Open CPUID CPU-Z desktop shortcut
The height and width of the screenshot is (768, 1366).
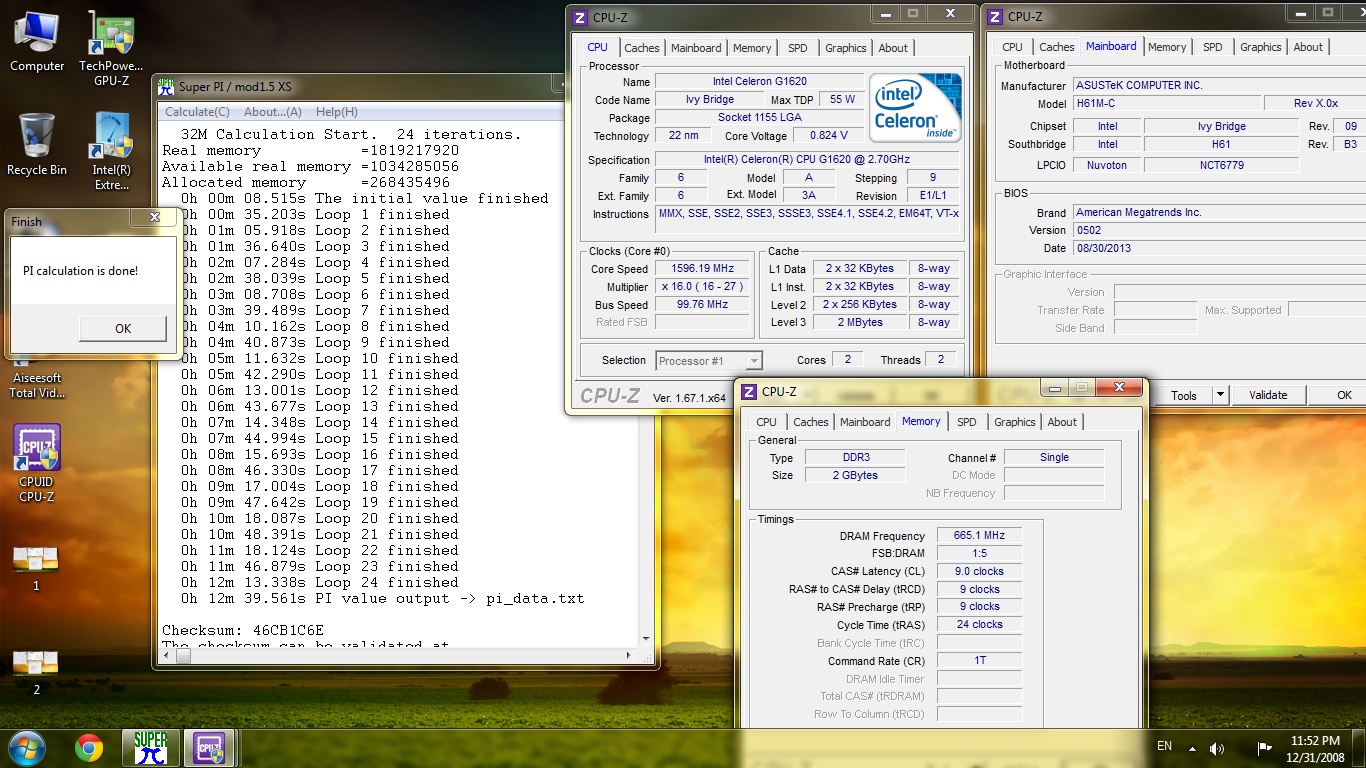click(37, 463)
